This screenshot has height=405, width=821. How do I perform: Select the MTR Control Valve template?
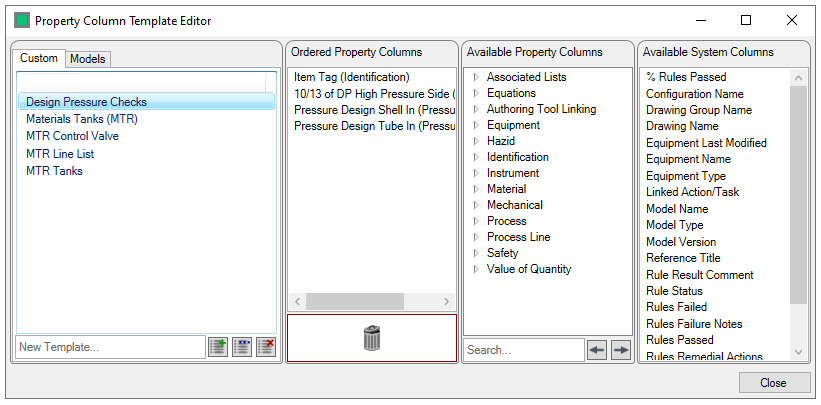pyautogui.click(x=72, y=136)
